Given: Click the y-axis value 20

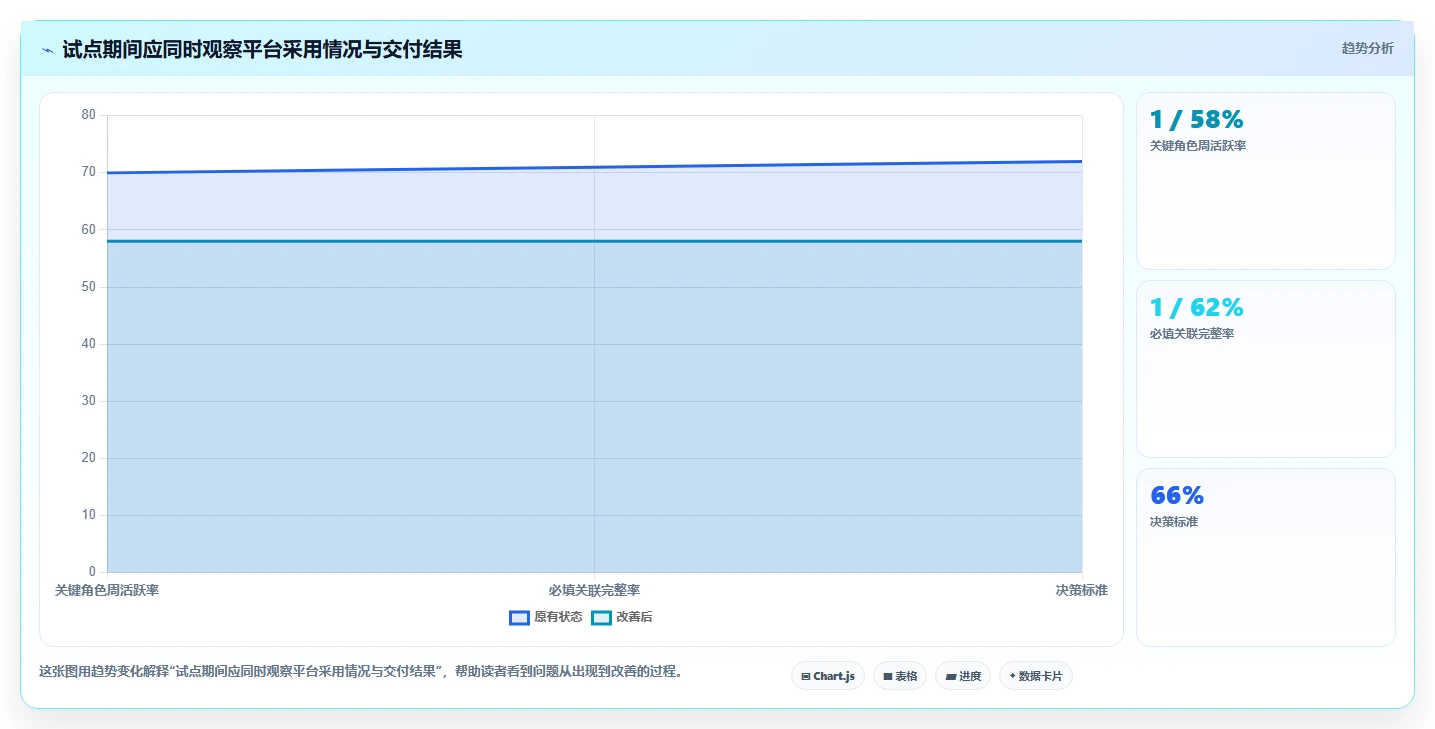Looking at the screenshot, I should pyautogui.click(x=88, y=458).
